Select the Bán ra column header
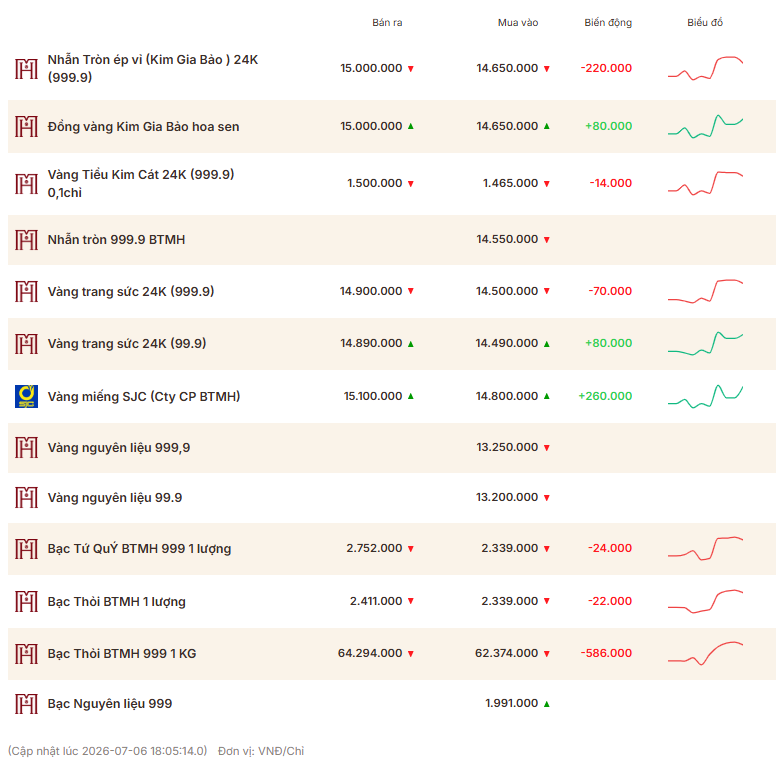This screenshot has width=778, height=763. click(387, 22)
